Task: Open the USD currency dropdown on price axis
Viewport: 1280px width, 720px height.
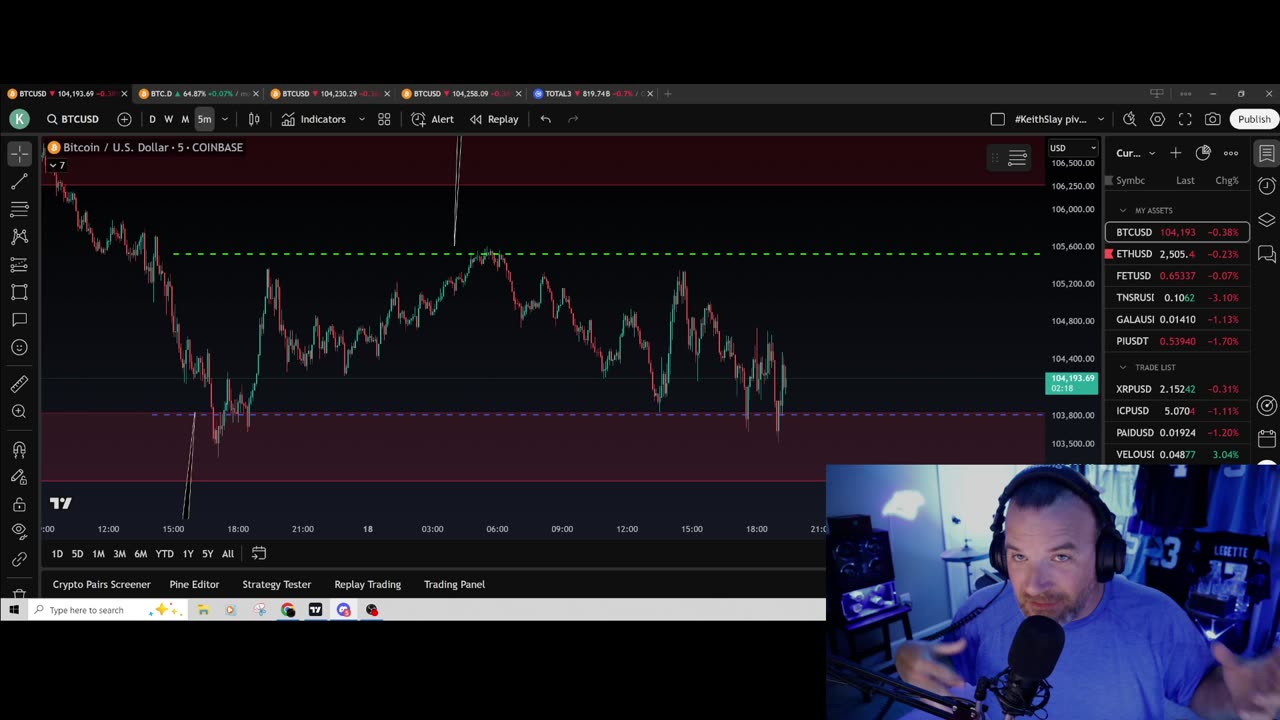Action: 1073,148
